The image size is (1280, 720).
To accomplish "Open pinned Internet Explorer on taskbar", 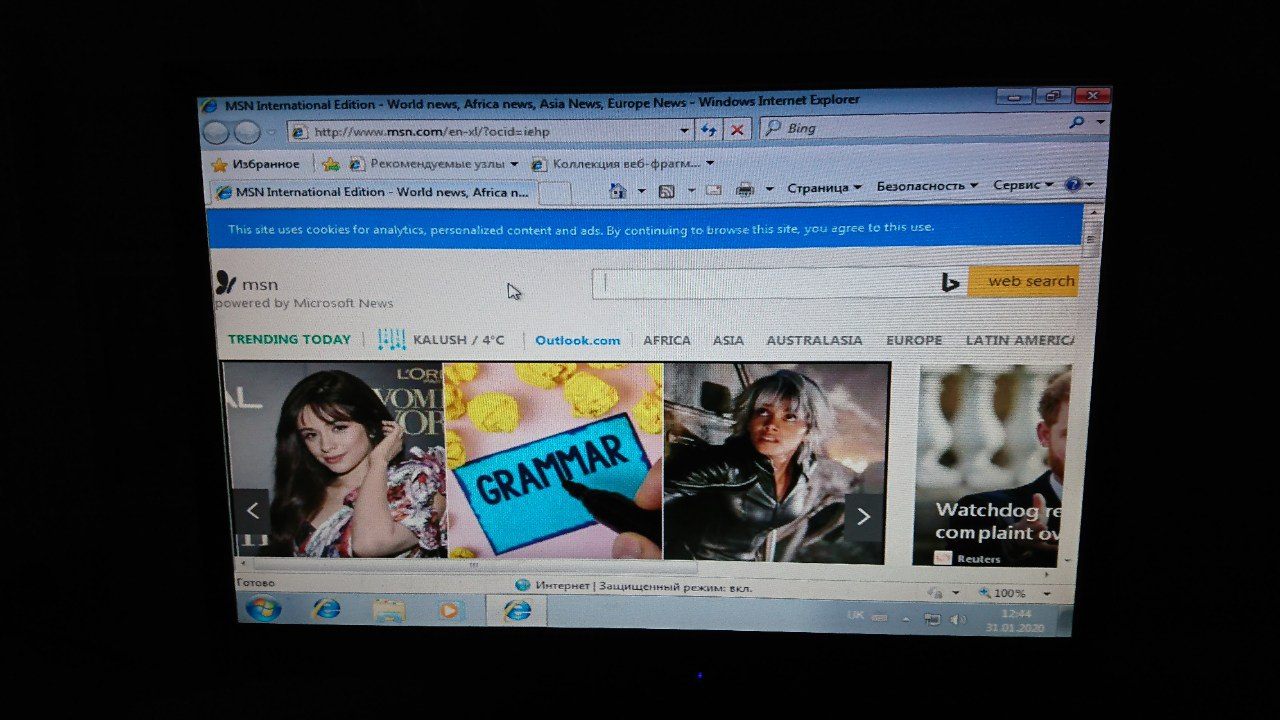I will (x=326, y=608).
